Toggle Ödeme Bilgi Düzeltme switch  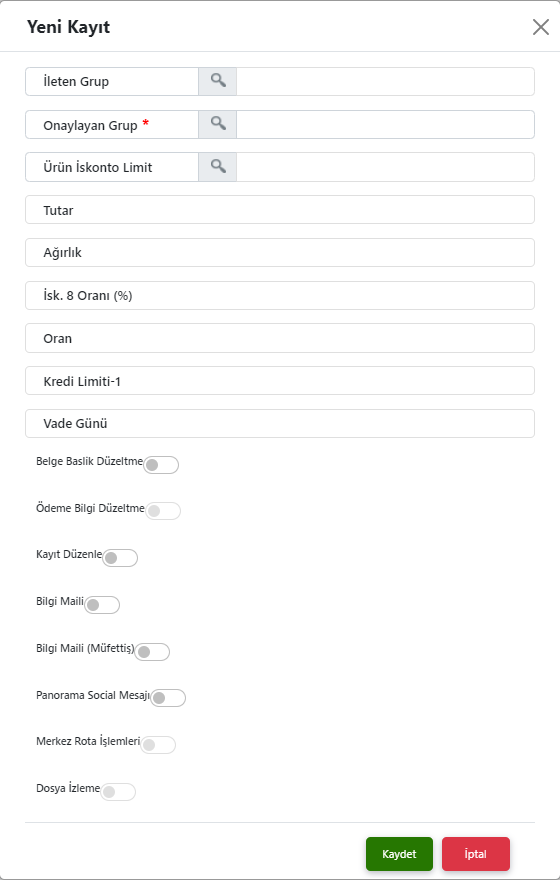tap(163, 511)
